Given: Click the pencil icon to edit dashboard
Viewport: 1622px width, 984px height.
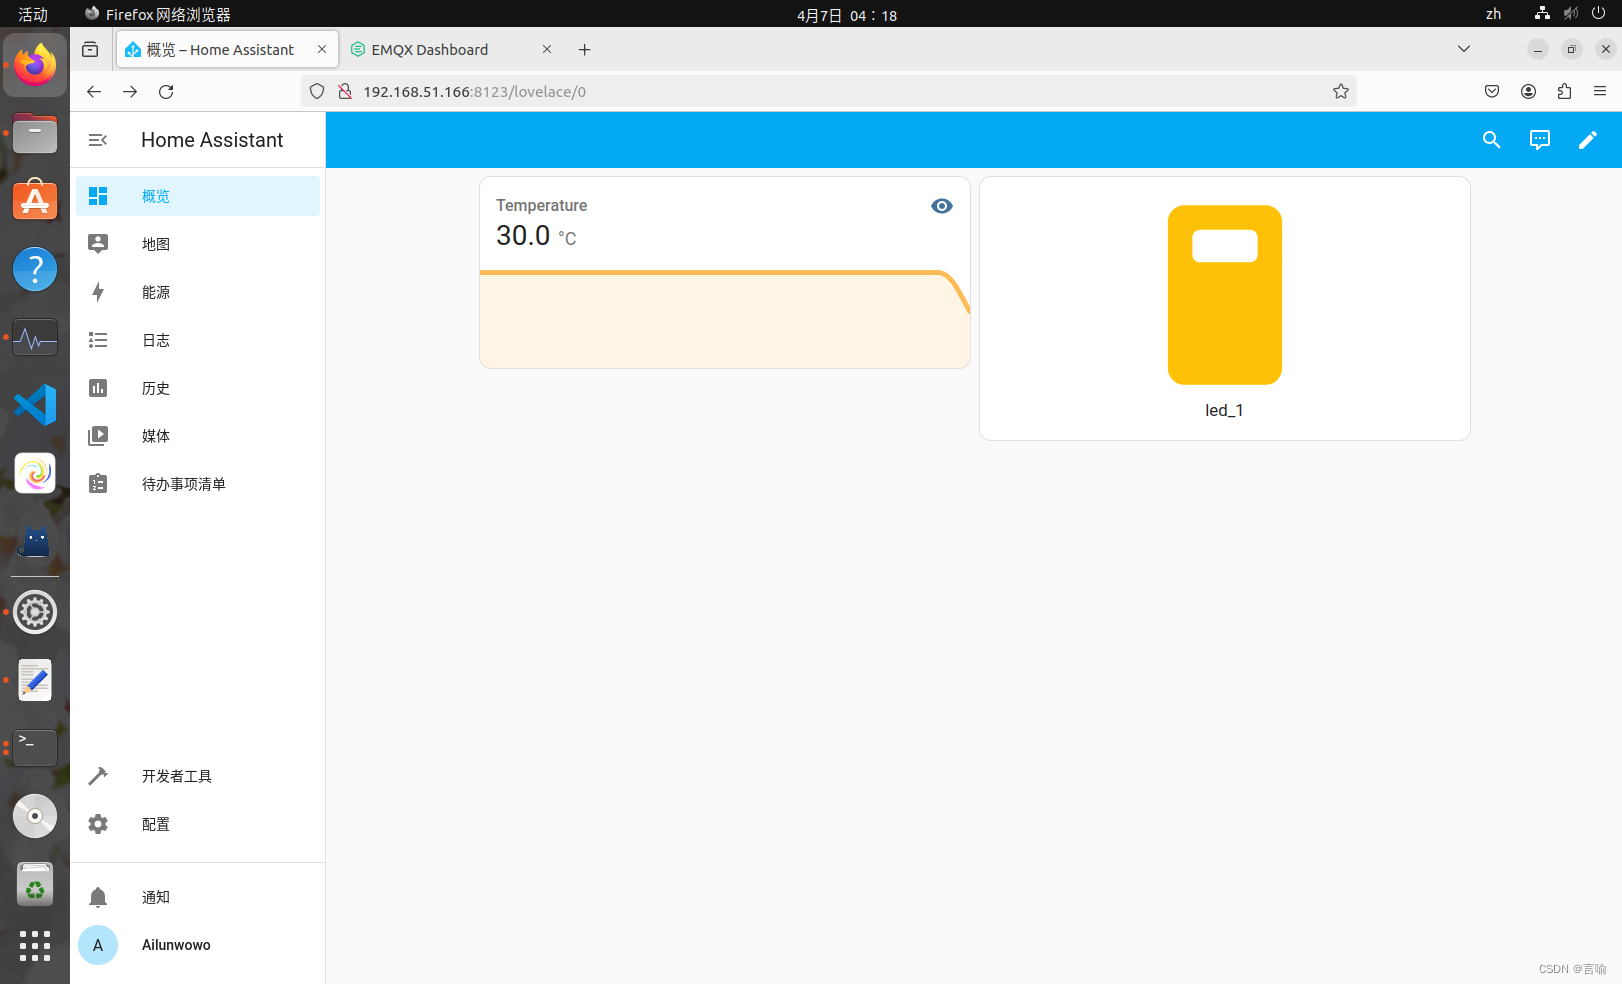Looking at the screenshot, I should (1588, 140).
